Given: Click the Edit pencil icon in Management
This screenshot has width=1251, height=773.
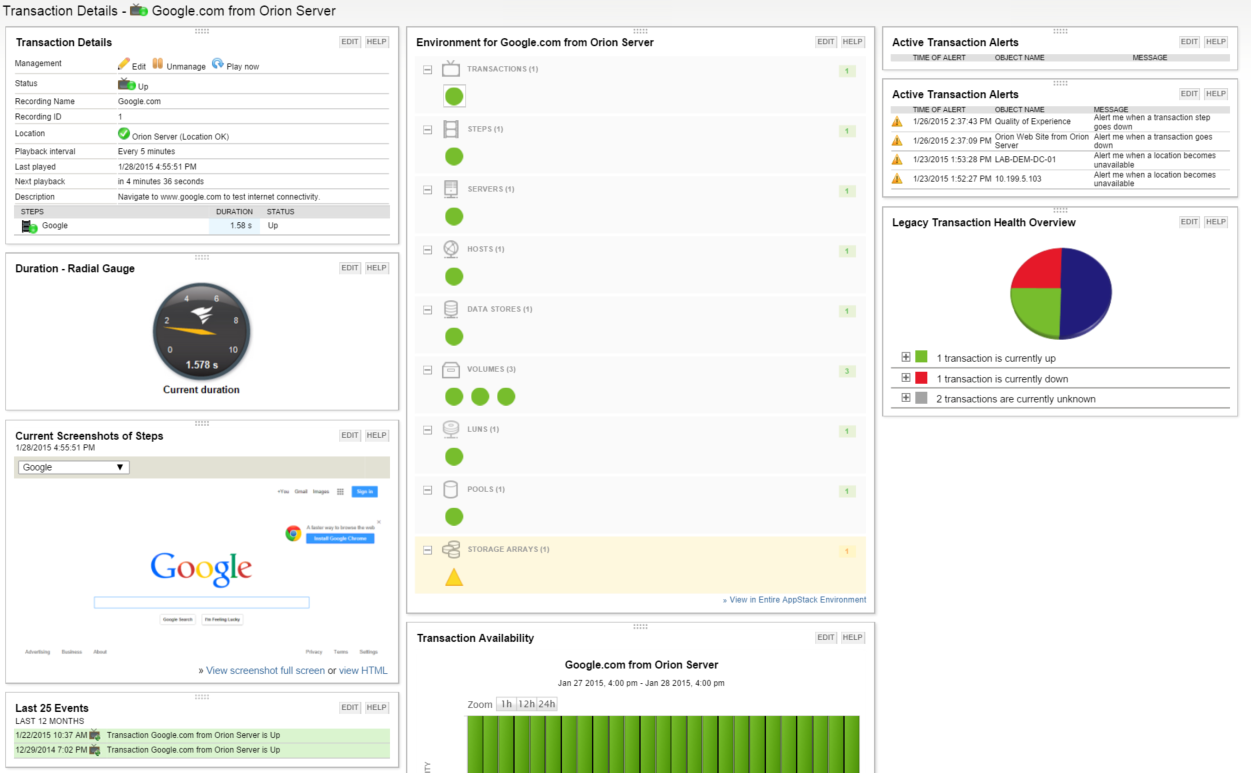Looking at the screenshot, I should point(124,64).
